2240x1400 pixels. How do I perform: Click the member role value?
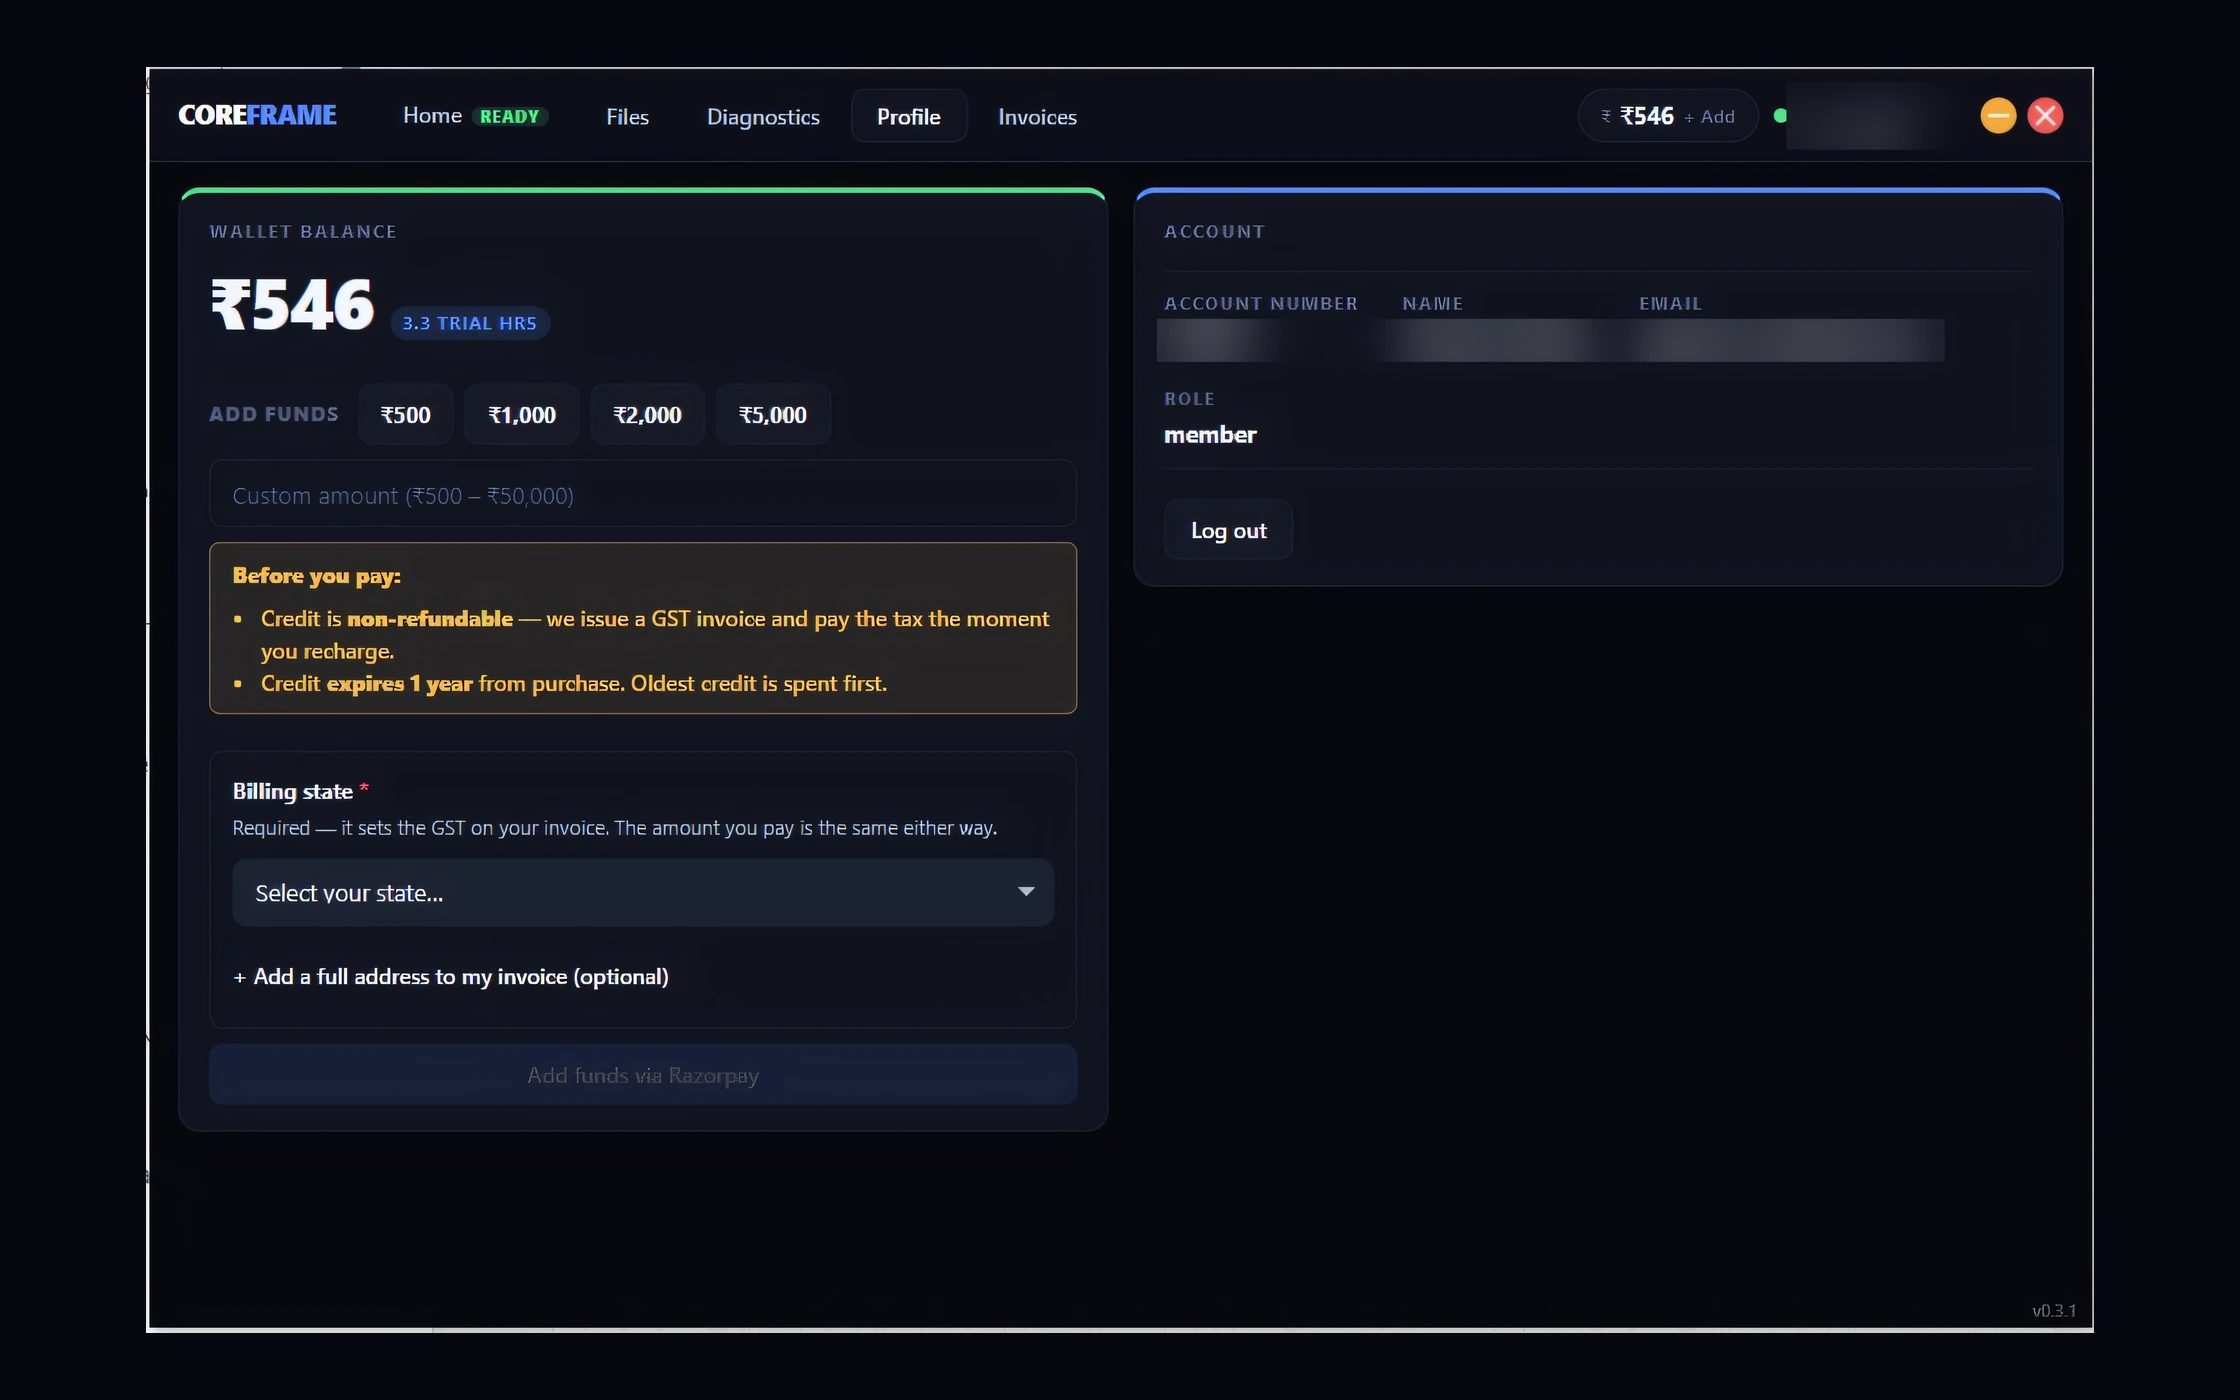[x=1210, y=435]
